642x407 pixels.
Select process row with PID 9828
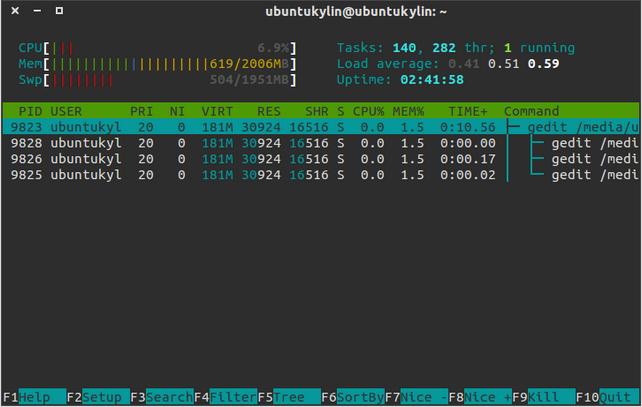pos(321,143)
